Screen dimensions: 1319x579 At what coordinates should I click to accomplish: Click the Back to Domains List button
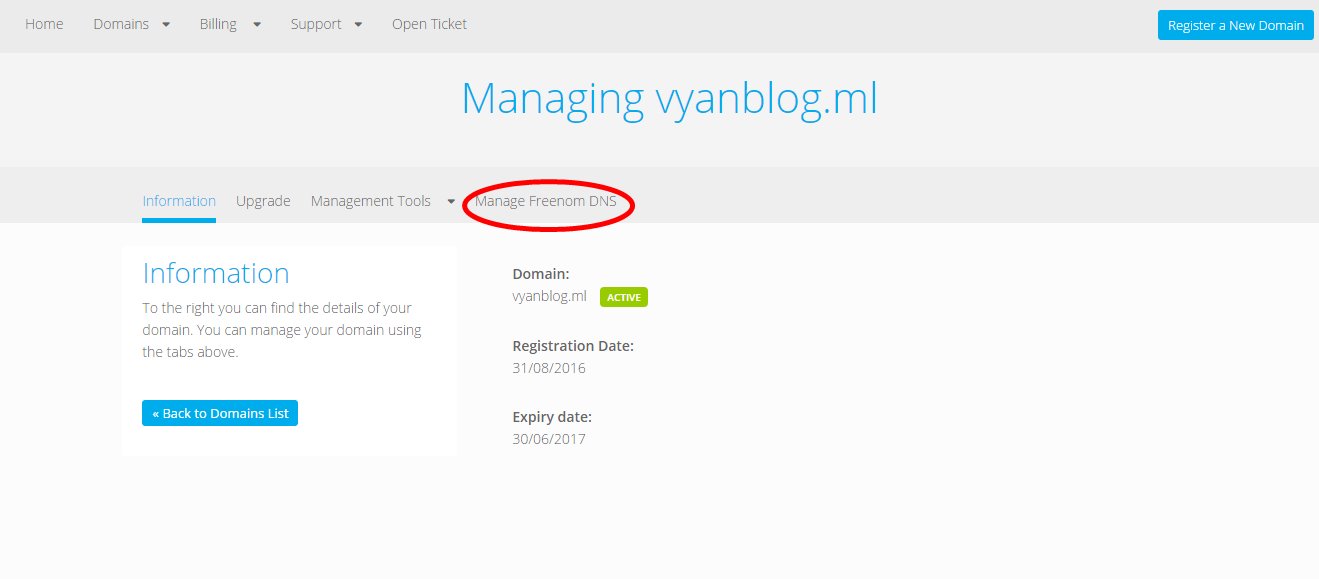point(220,413)
